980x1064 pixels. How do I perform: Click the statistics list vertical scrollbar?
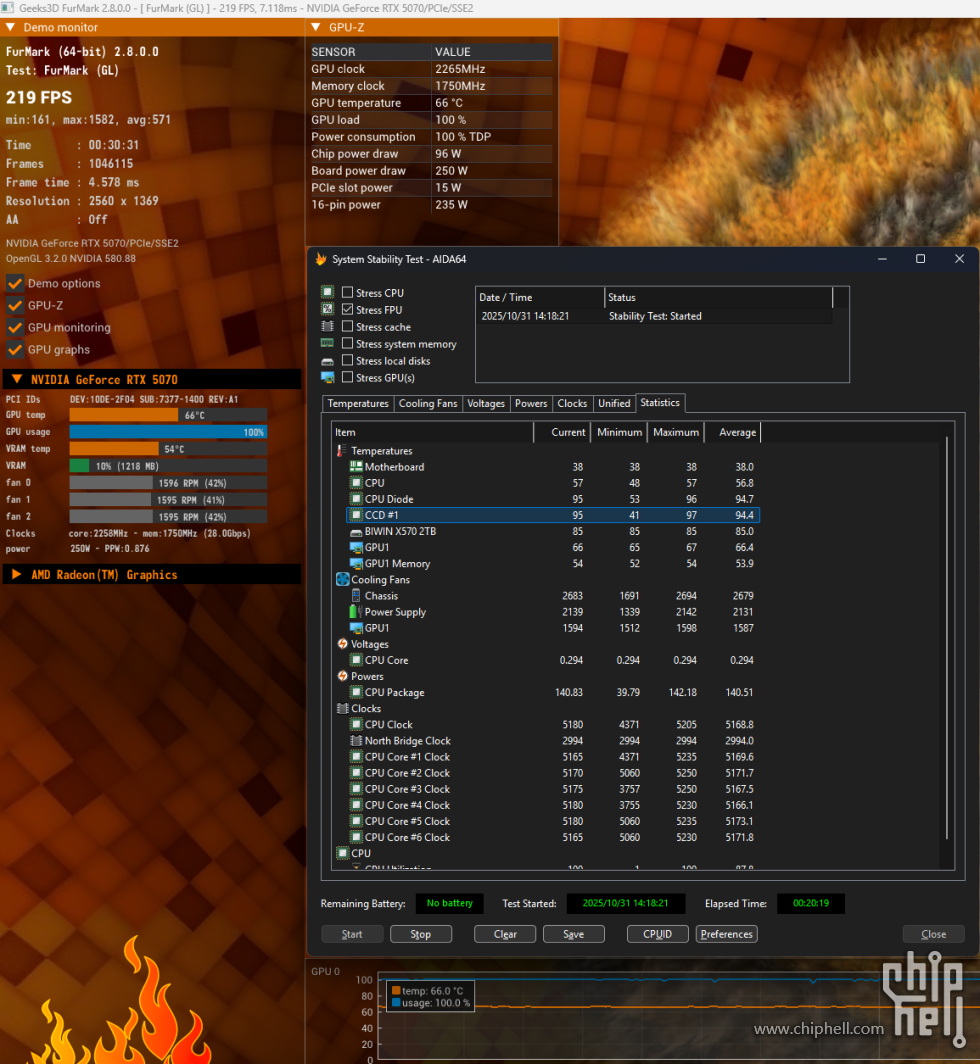pos(947,638)
